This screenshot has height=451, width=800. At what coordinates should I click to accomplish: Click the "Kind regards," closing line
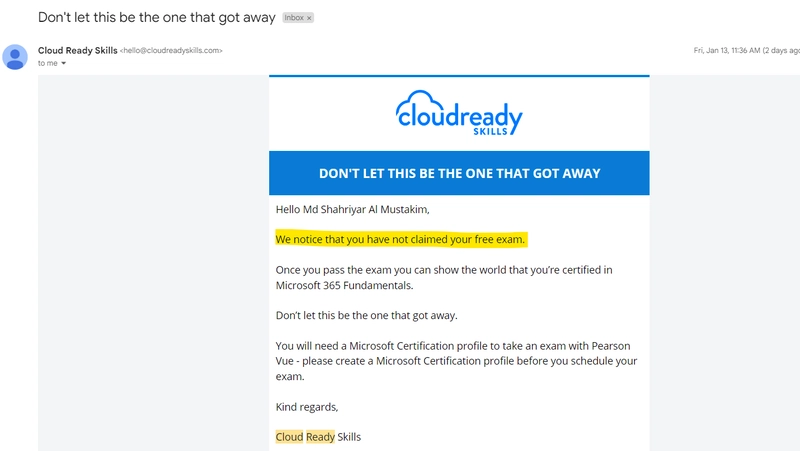[307, 406]
